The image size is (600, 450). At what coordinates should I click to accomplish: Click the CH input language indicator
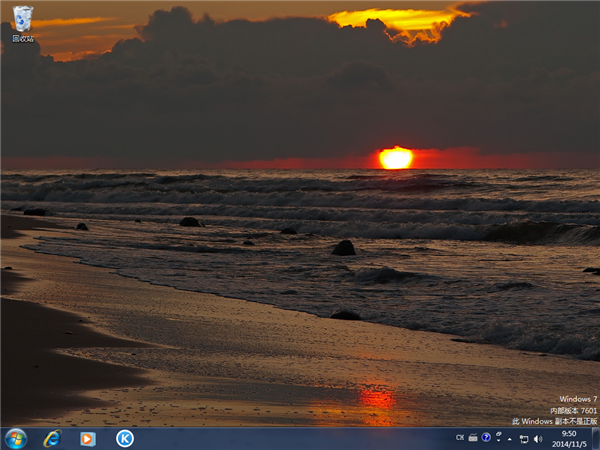click(x=460, y=438)
